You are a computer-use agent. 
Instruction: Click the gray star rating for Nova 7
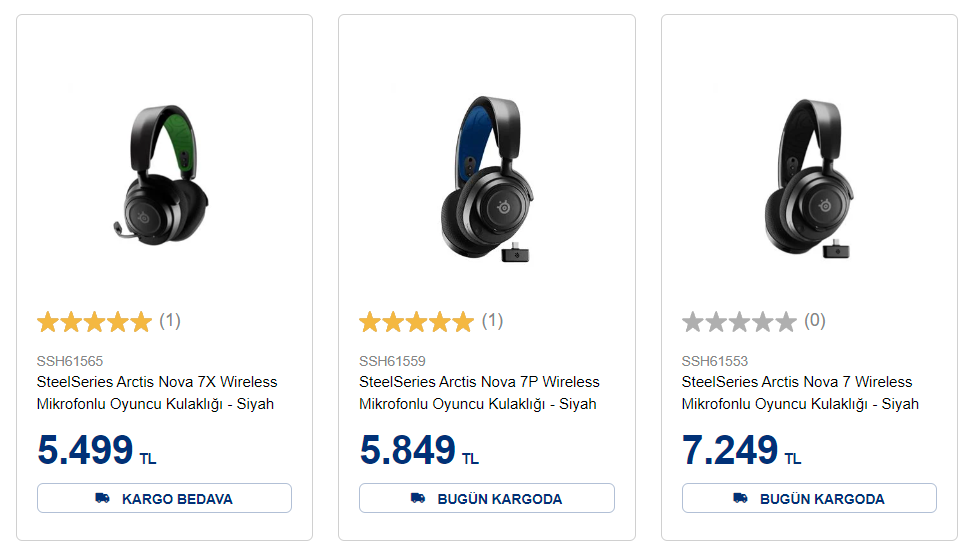click(739, 322)
